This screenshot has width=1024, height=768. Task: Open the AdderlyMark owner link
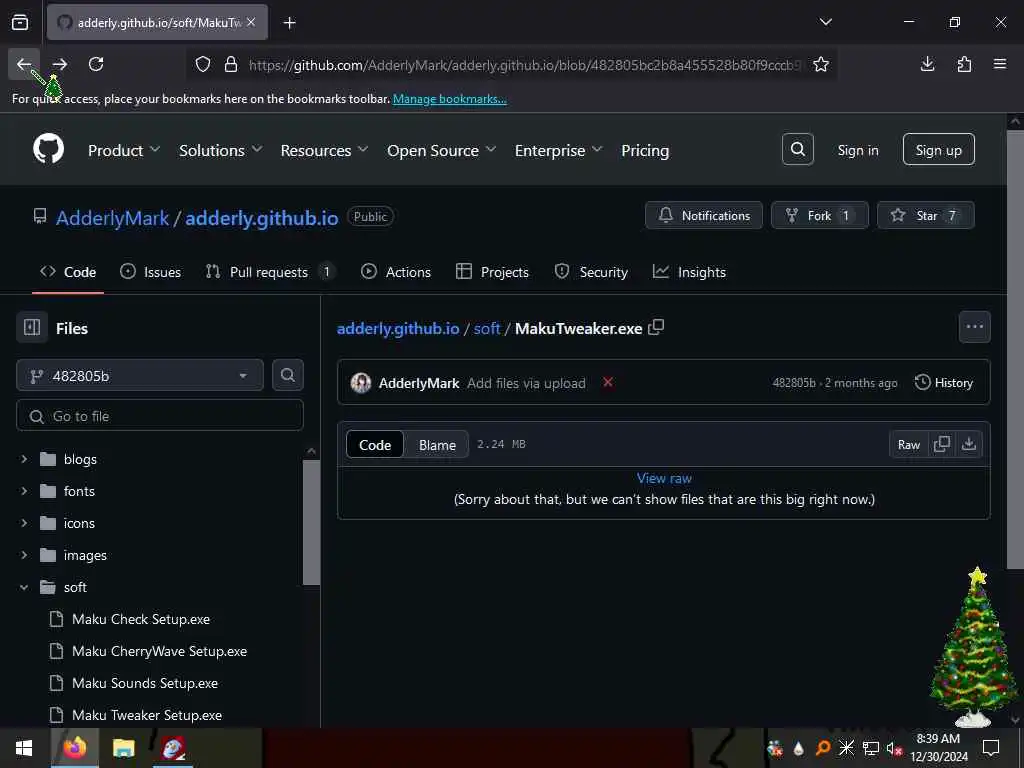[112, 217]
